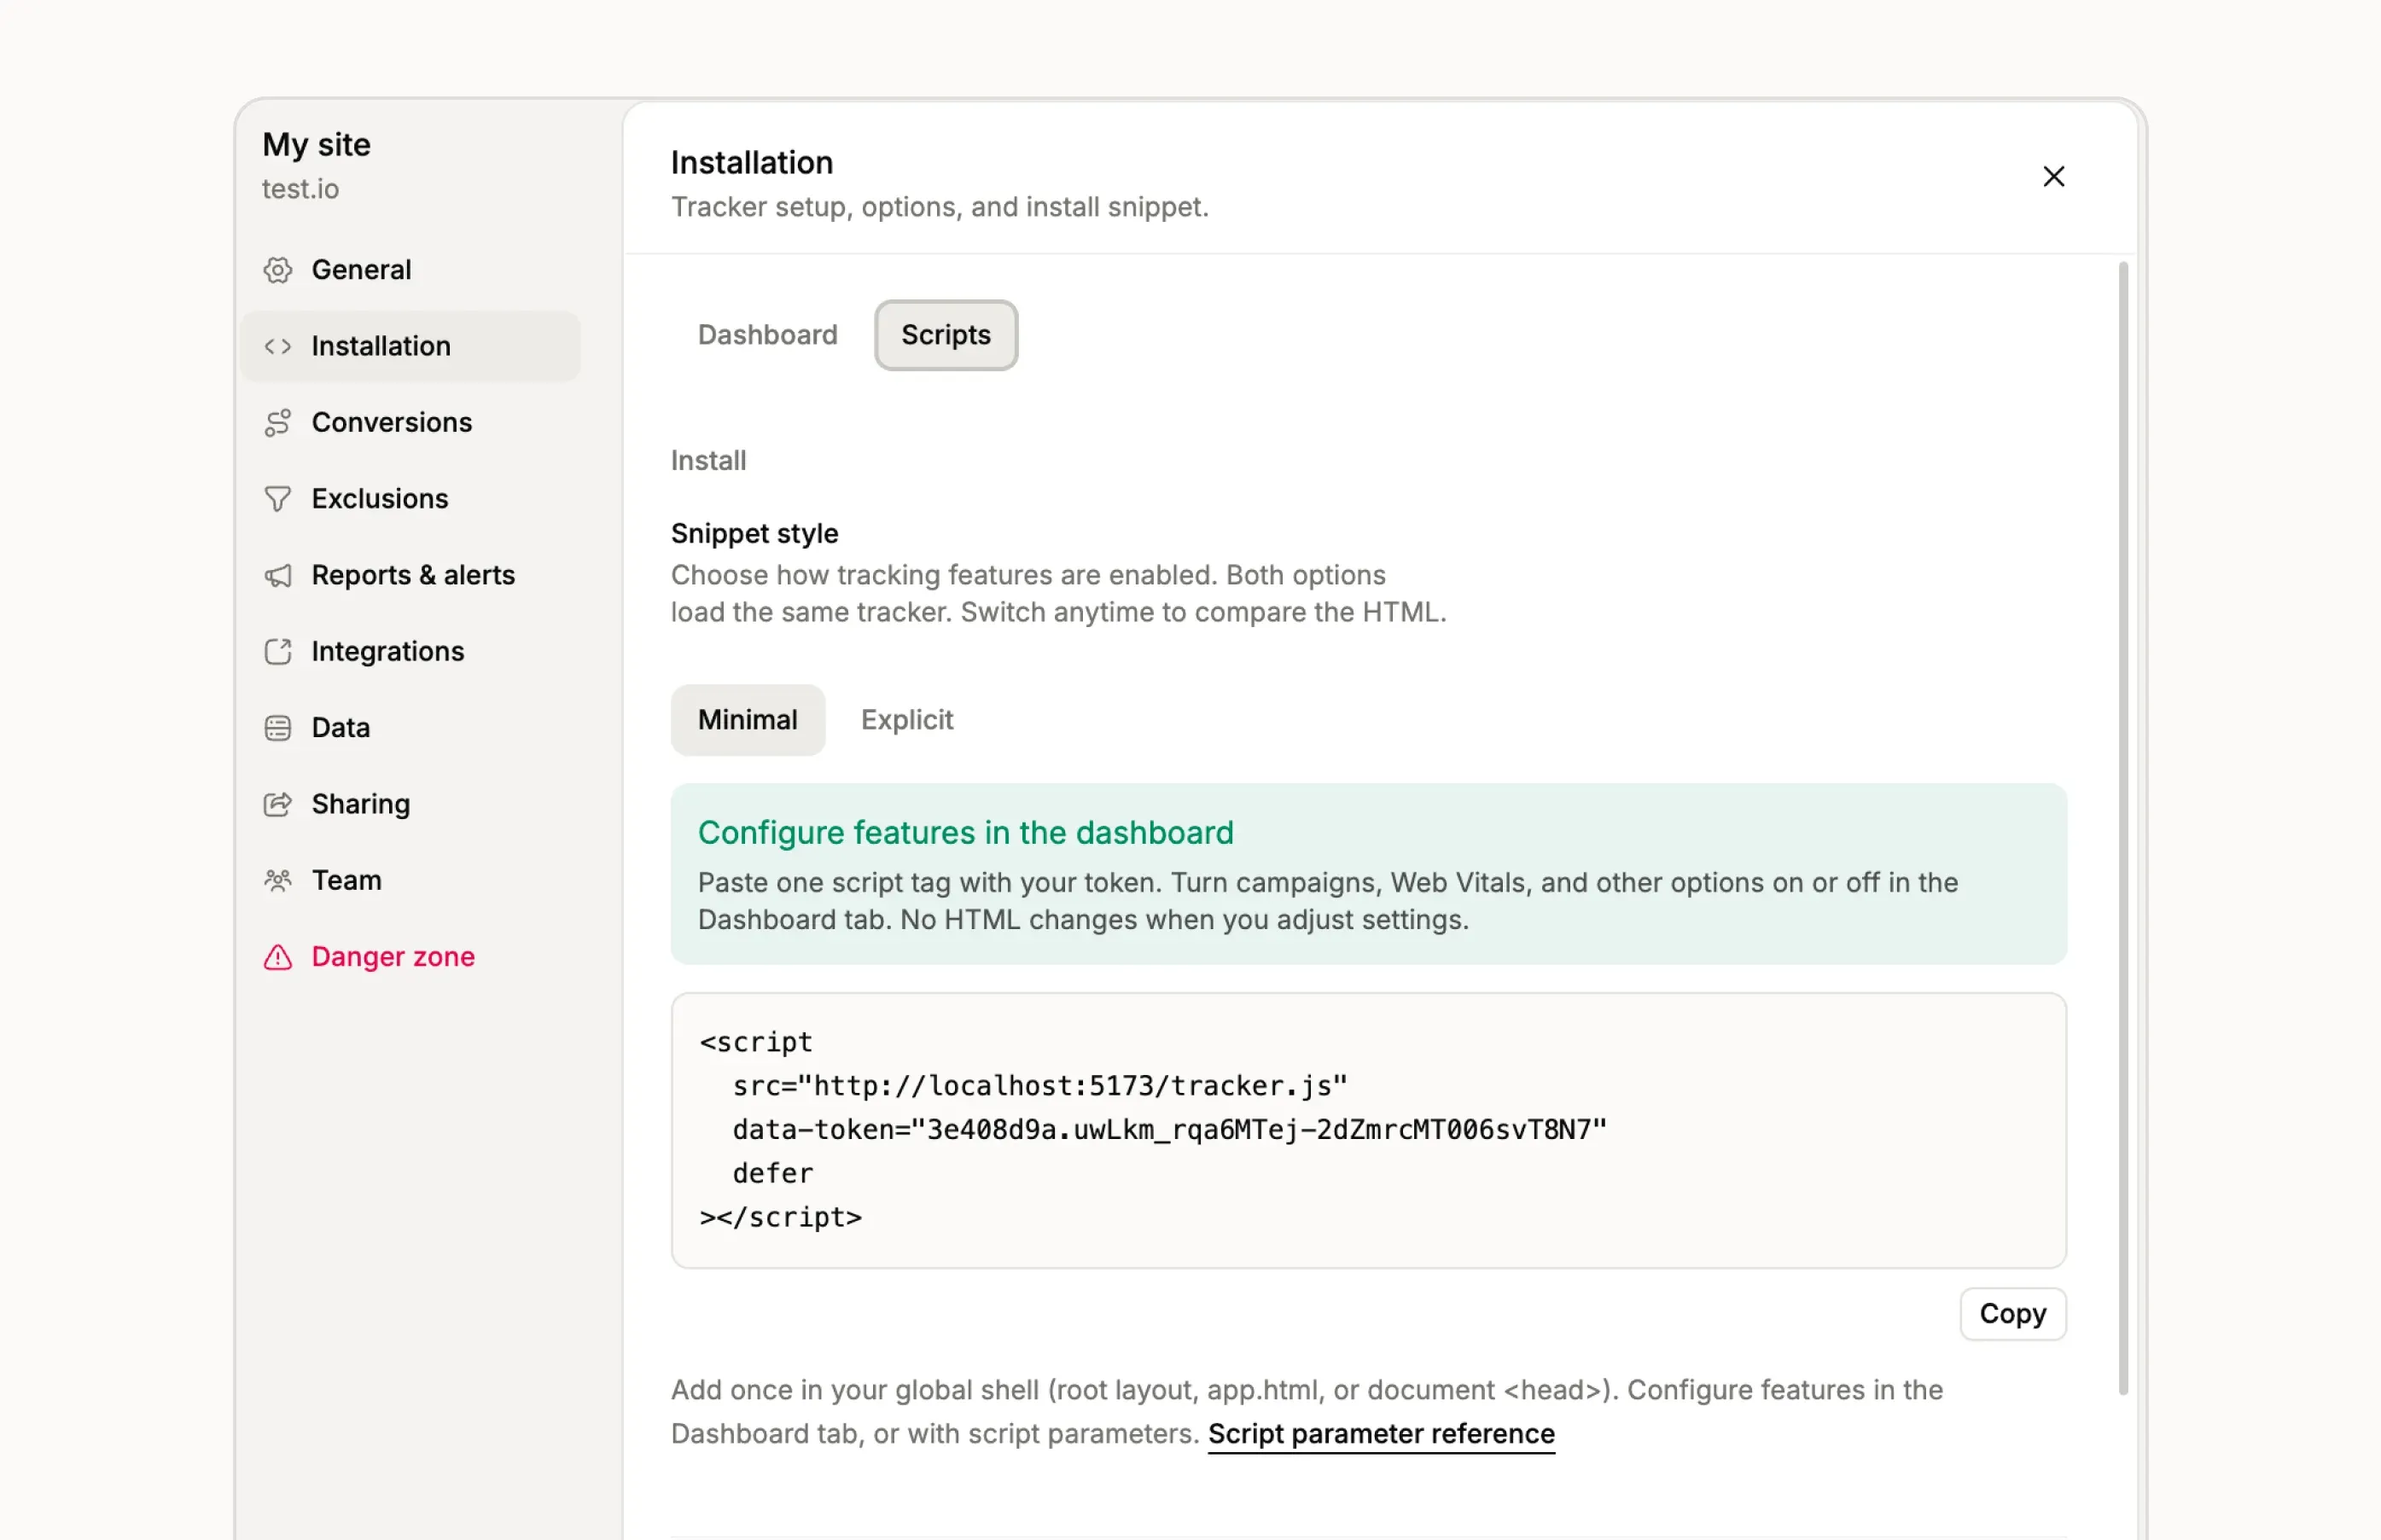Open Integrations settings

pos(410,651)
